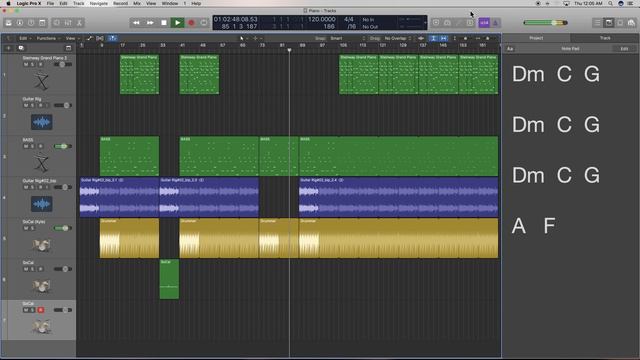Select the Guitar Rig waveform track icon

[x=42, y=122]
